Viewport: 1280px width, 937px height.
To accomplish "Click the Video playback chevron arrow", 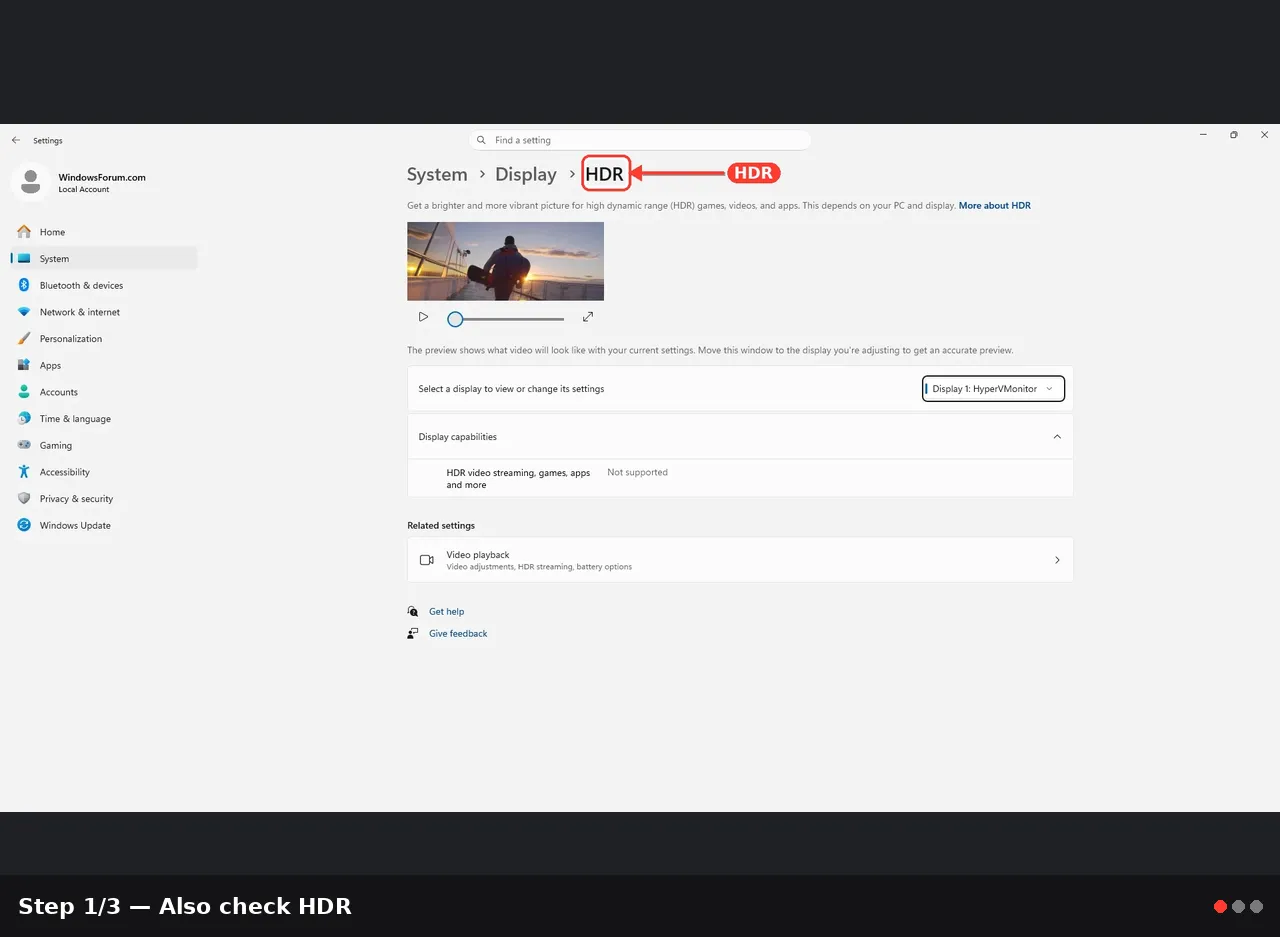I will pyautogui.click(x=1057, y=560).
